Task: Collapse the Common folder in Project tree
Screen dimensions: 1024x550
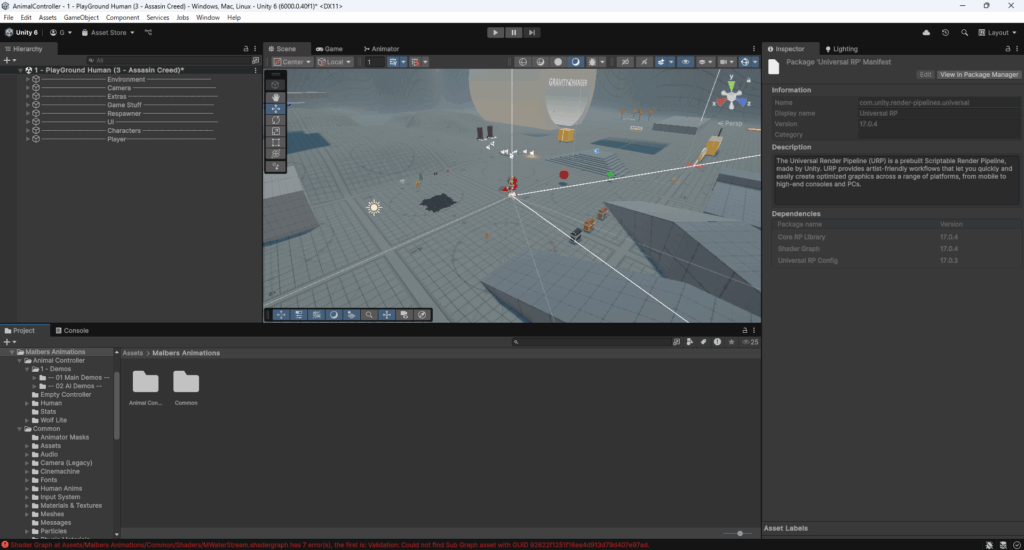Action: [20, 429]
